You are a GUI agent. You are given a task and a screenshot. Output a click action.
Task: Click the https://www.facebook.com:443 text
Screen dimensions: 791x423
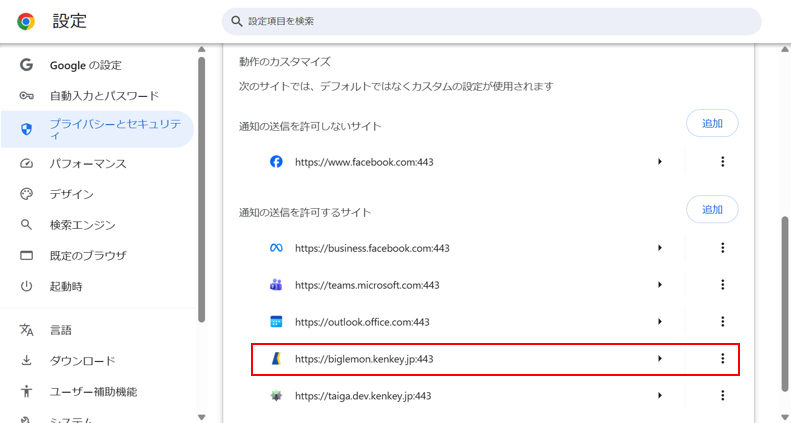364,162
